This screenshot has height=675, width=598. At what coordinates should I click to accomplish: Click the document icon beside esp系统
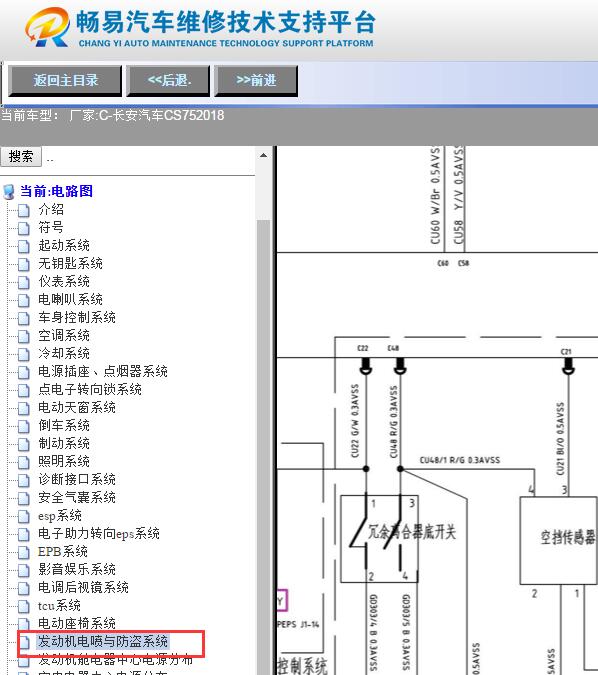tap(24, 517)
